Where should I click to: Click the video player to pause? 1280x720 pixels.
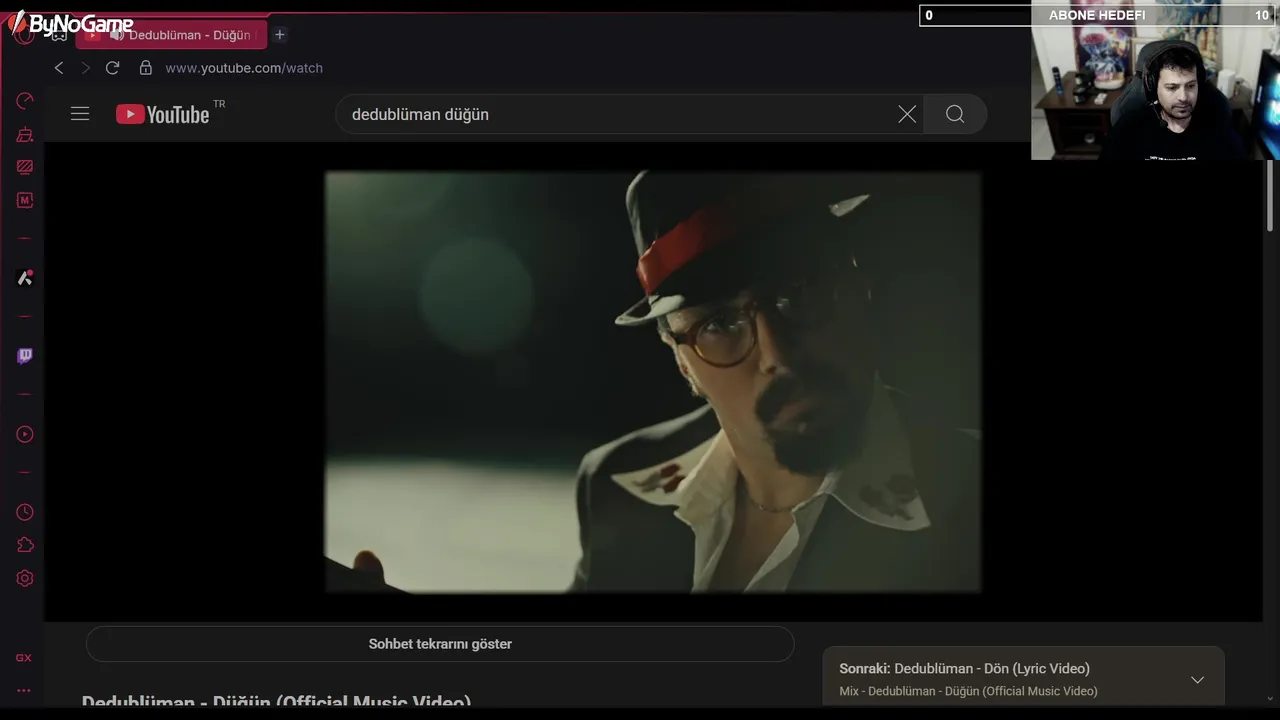coord(653,381)
